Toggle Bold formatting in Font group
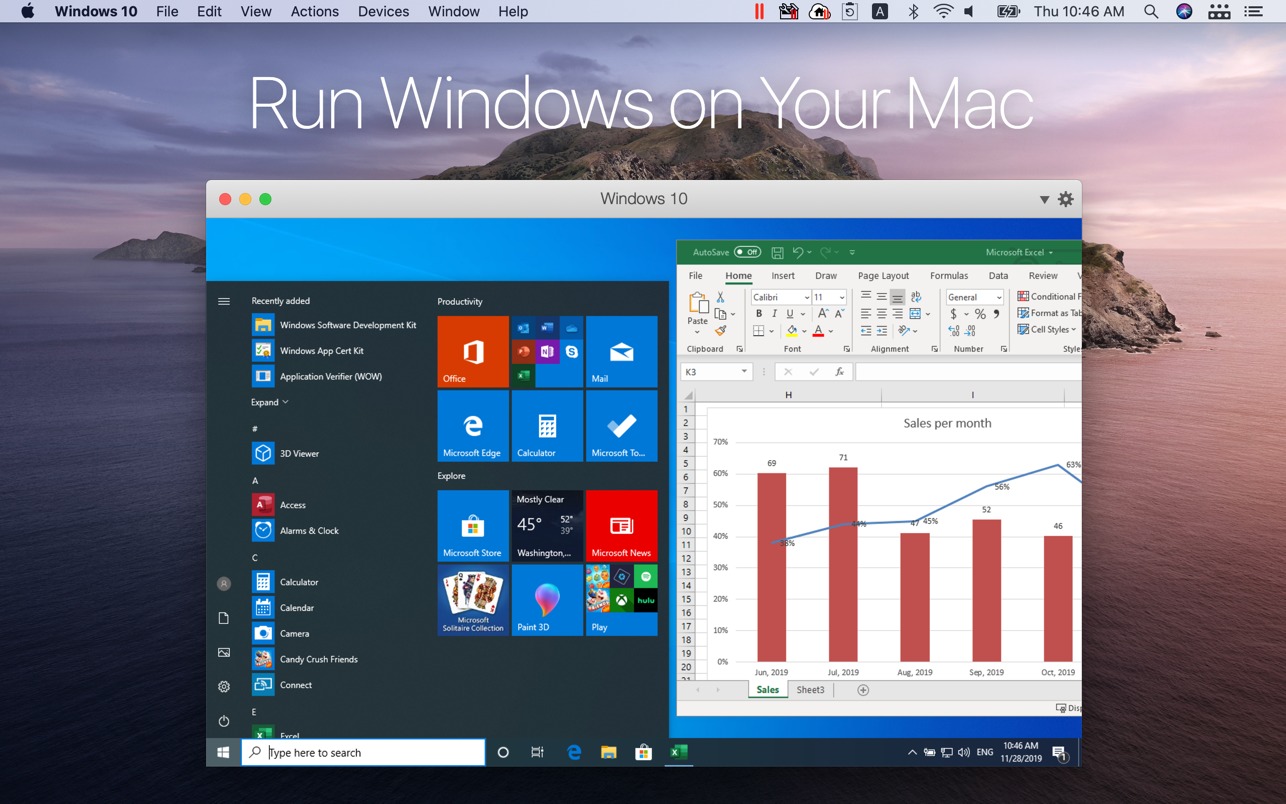Viewport: 1286px width, 804px height. [759, 314]
